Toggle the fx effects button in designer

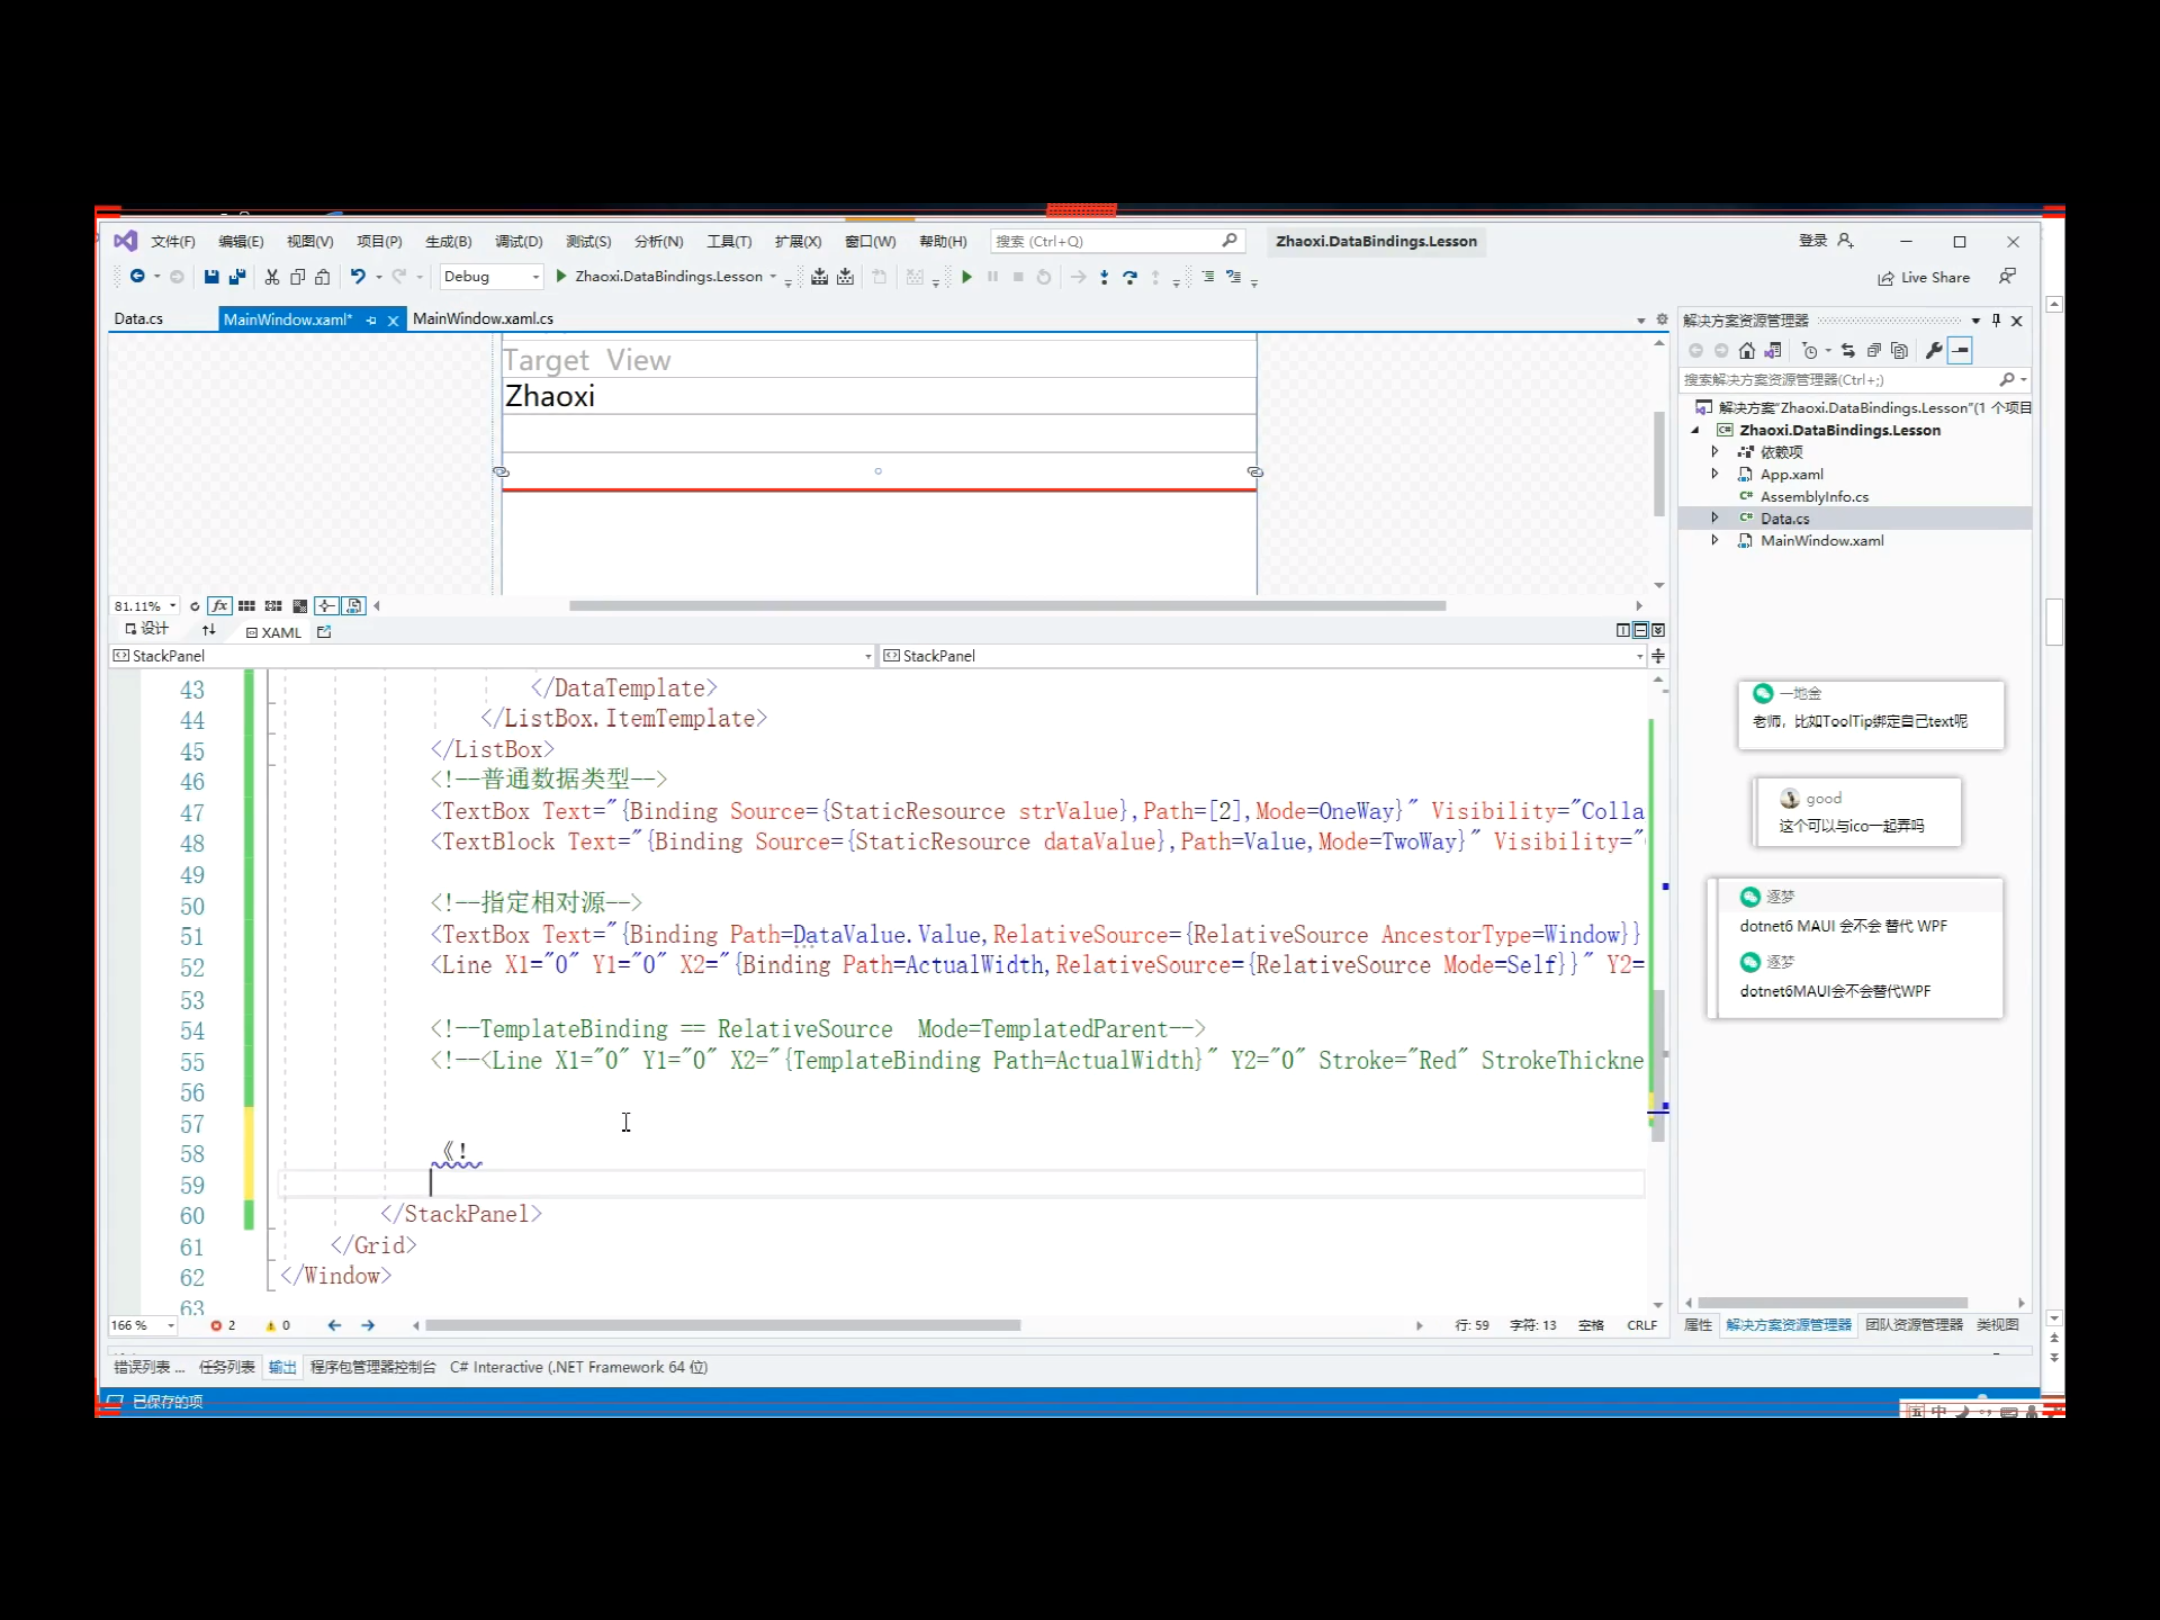[x=220, y=606]
